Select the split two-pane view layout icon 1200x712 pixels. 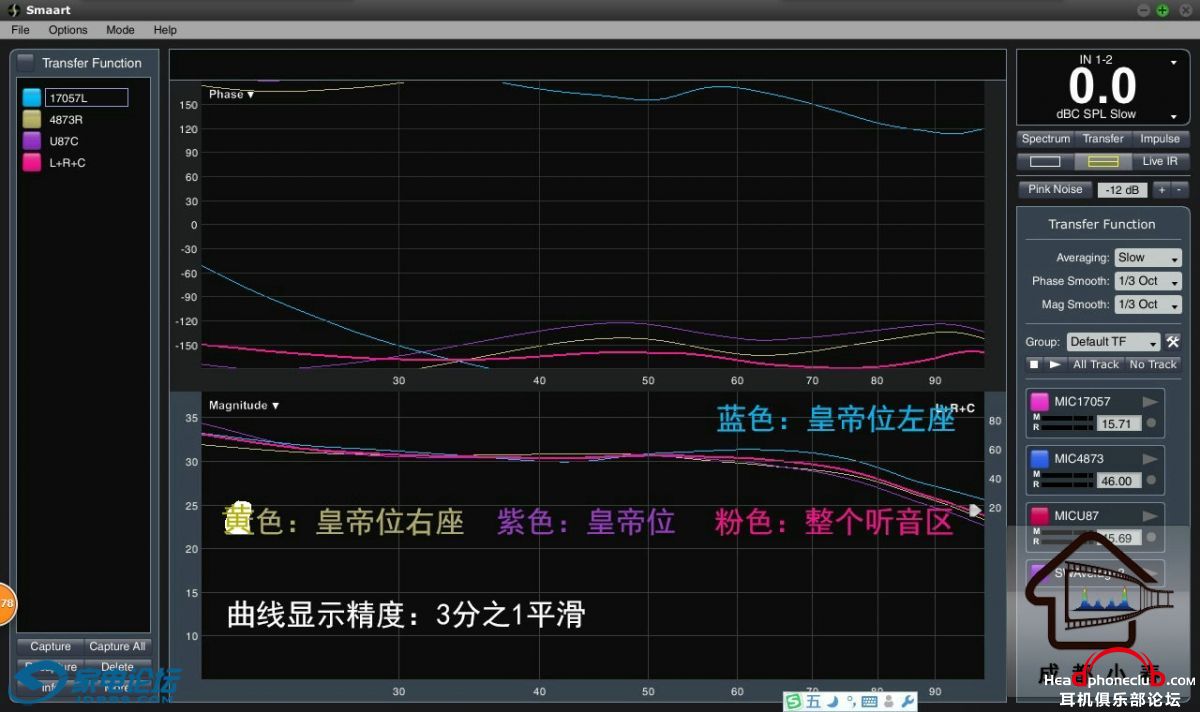click(x=1103, y=161)
